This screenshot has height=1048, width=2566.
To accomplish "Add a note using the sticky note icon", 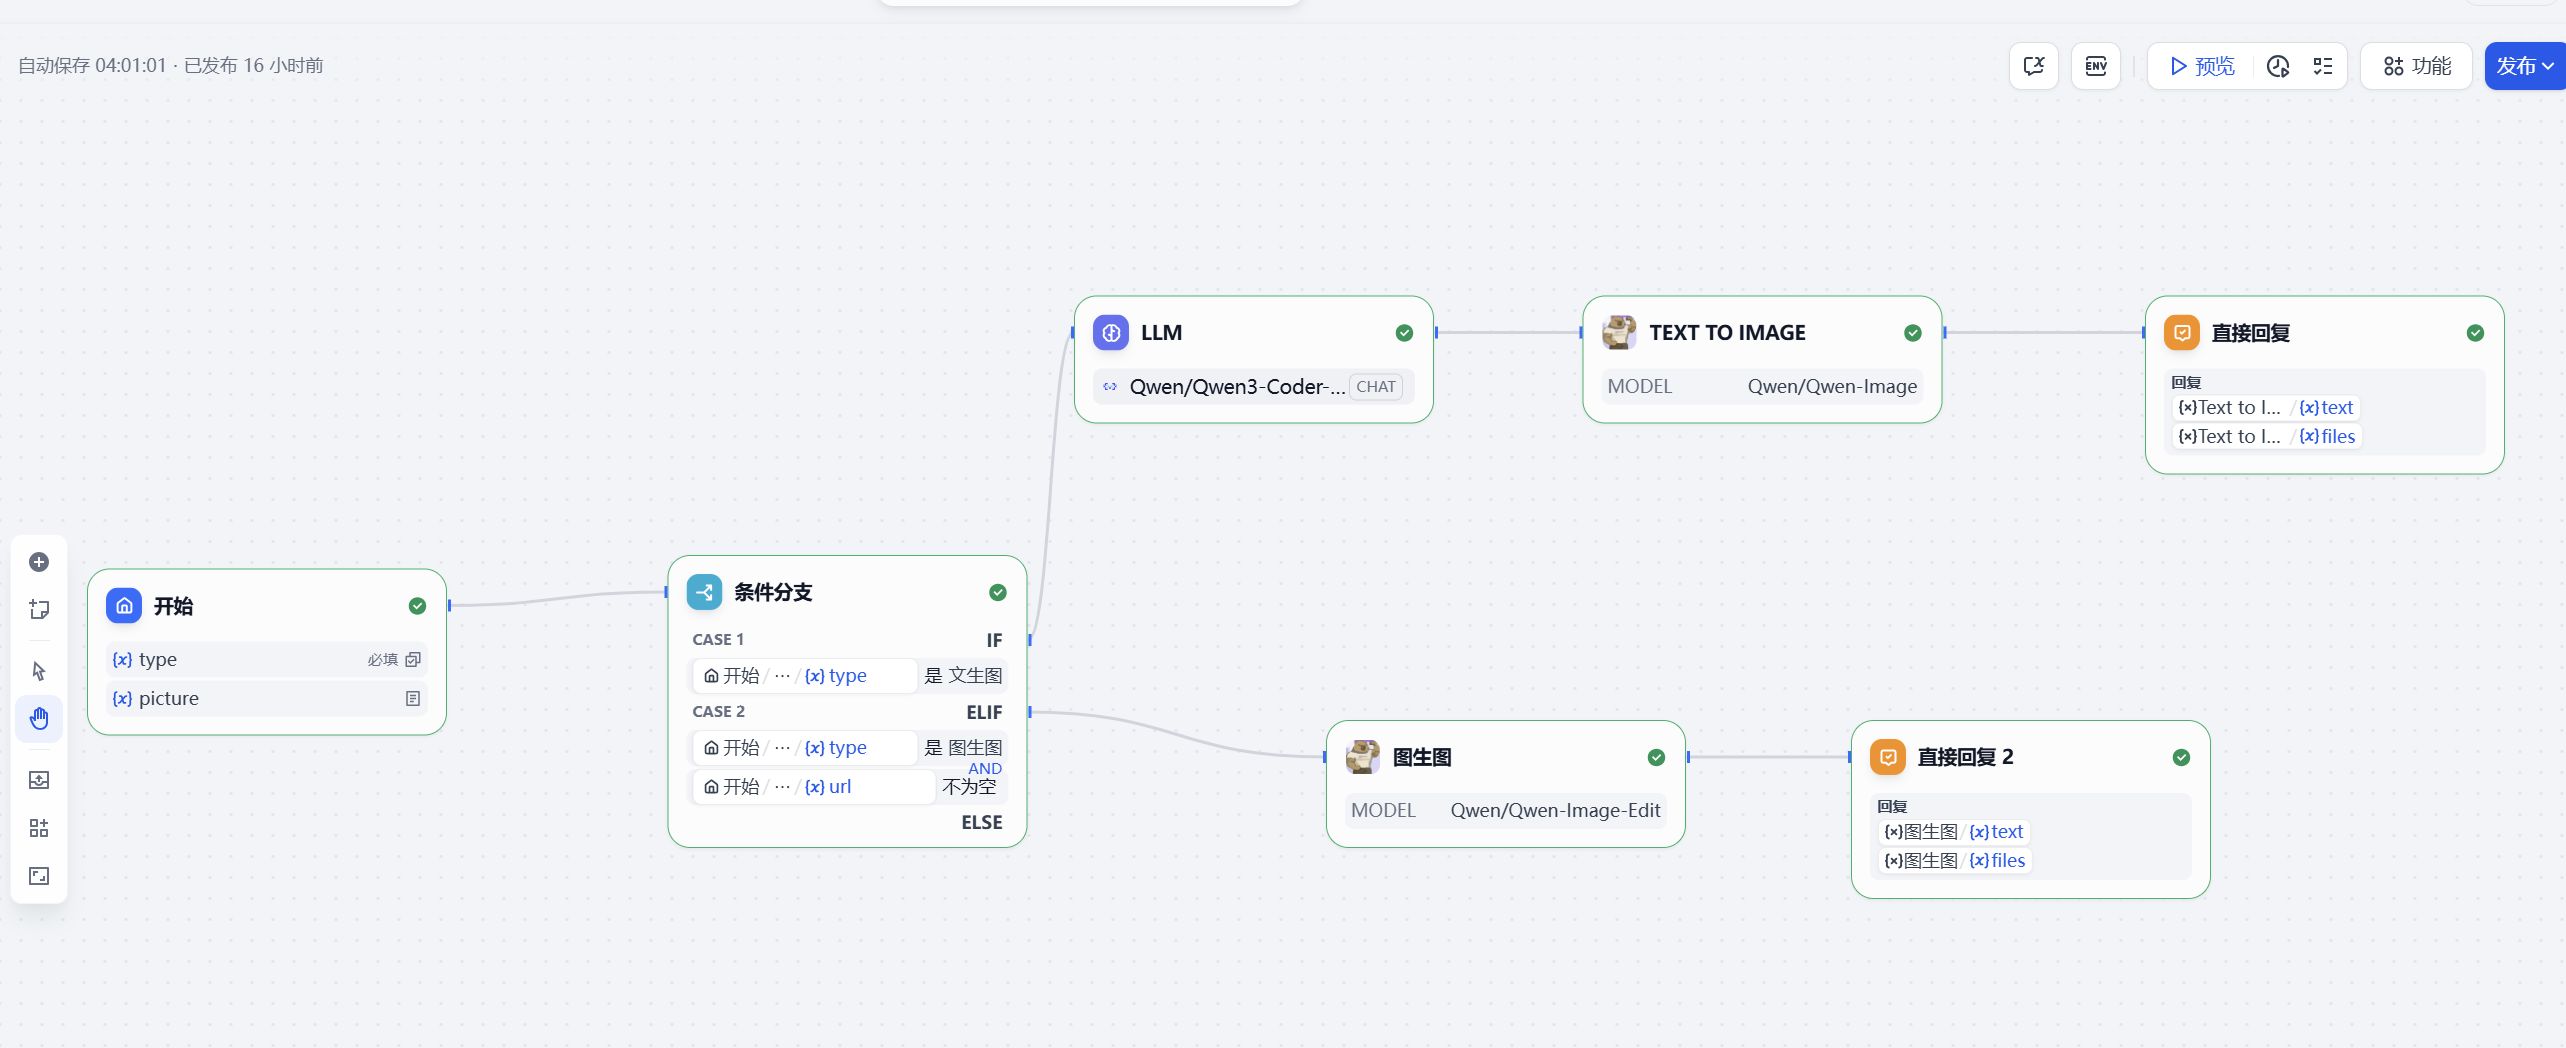I will click(x=39, y=609).
